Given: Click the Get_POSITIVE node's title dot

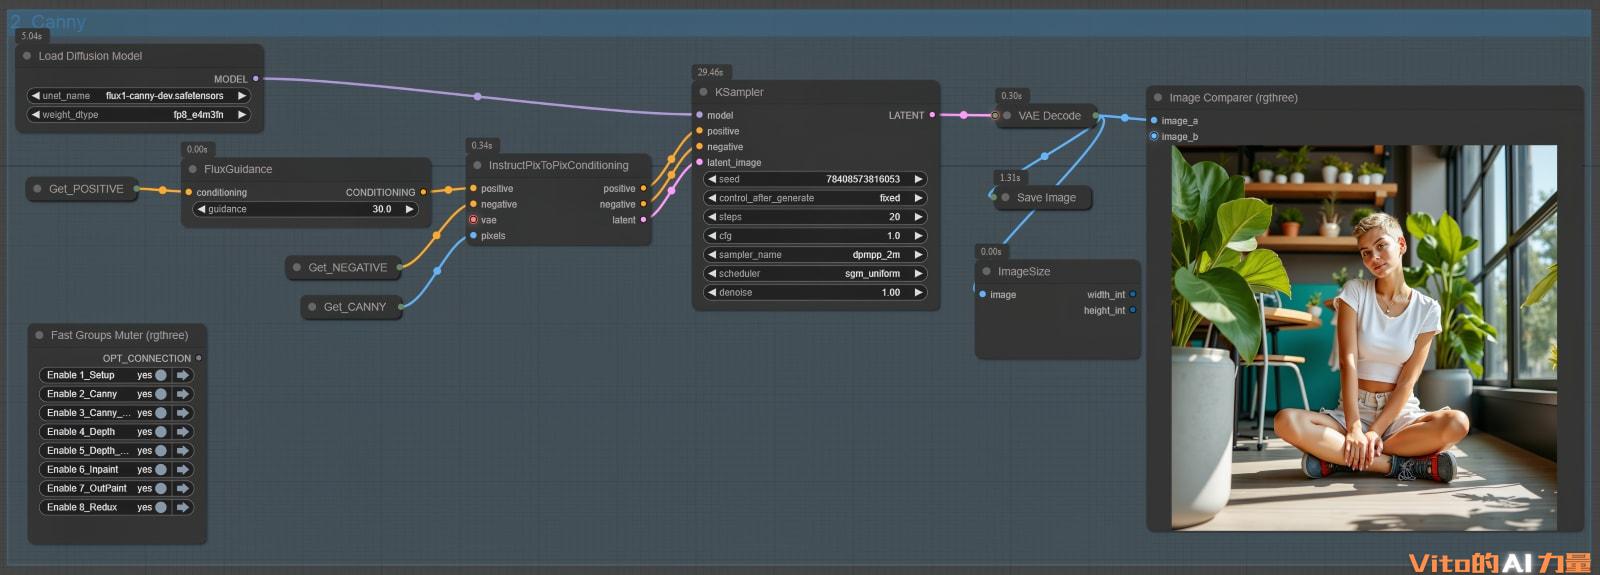Looking at the screenshot, I should (x=38, y=188).
